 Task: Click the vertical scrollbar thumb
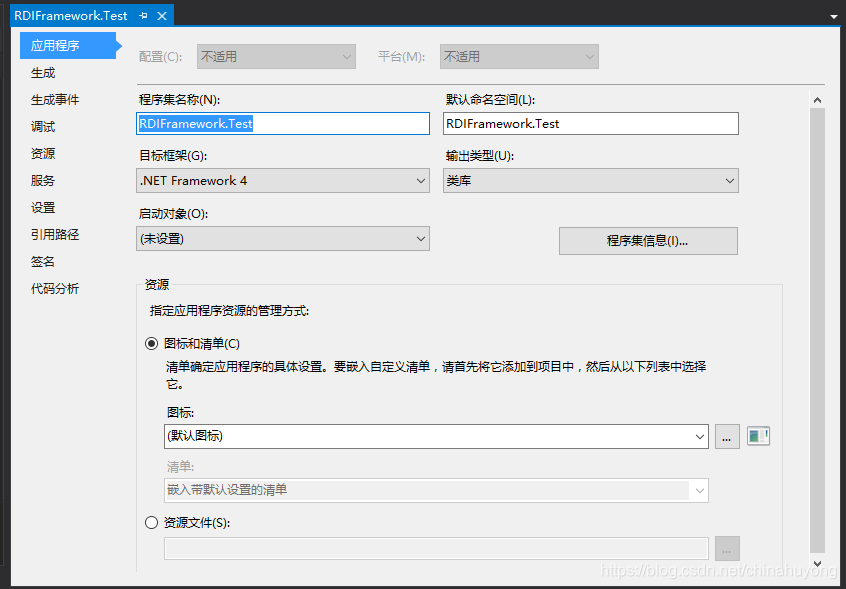click(817, 331)
